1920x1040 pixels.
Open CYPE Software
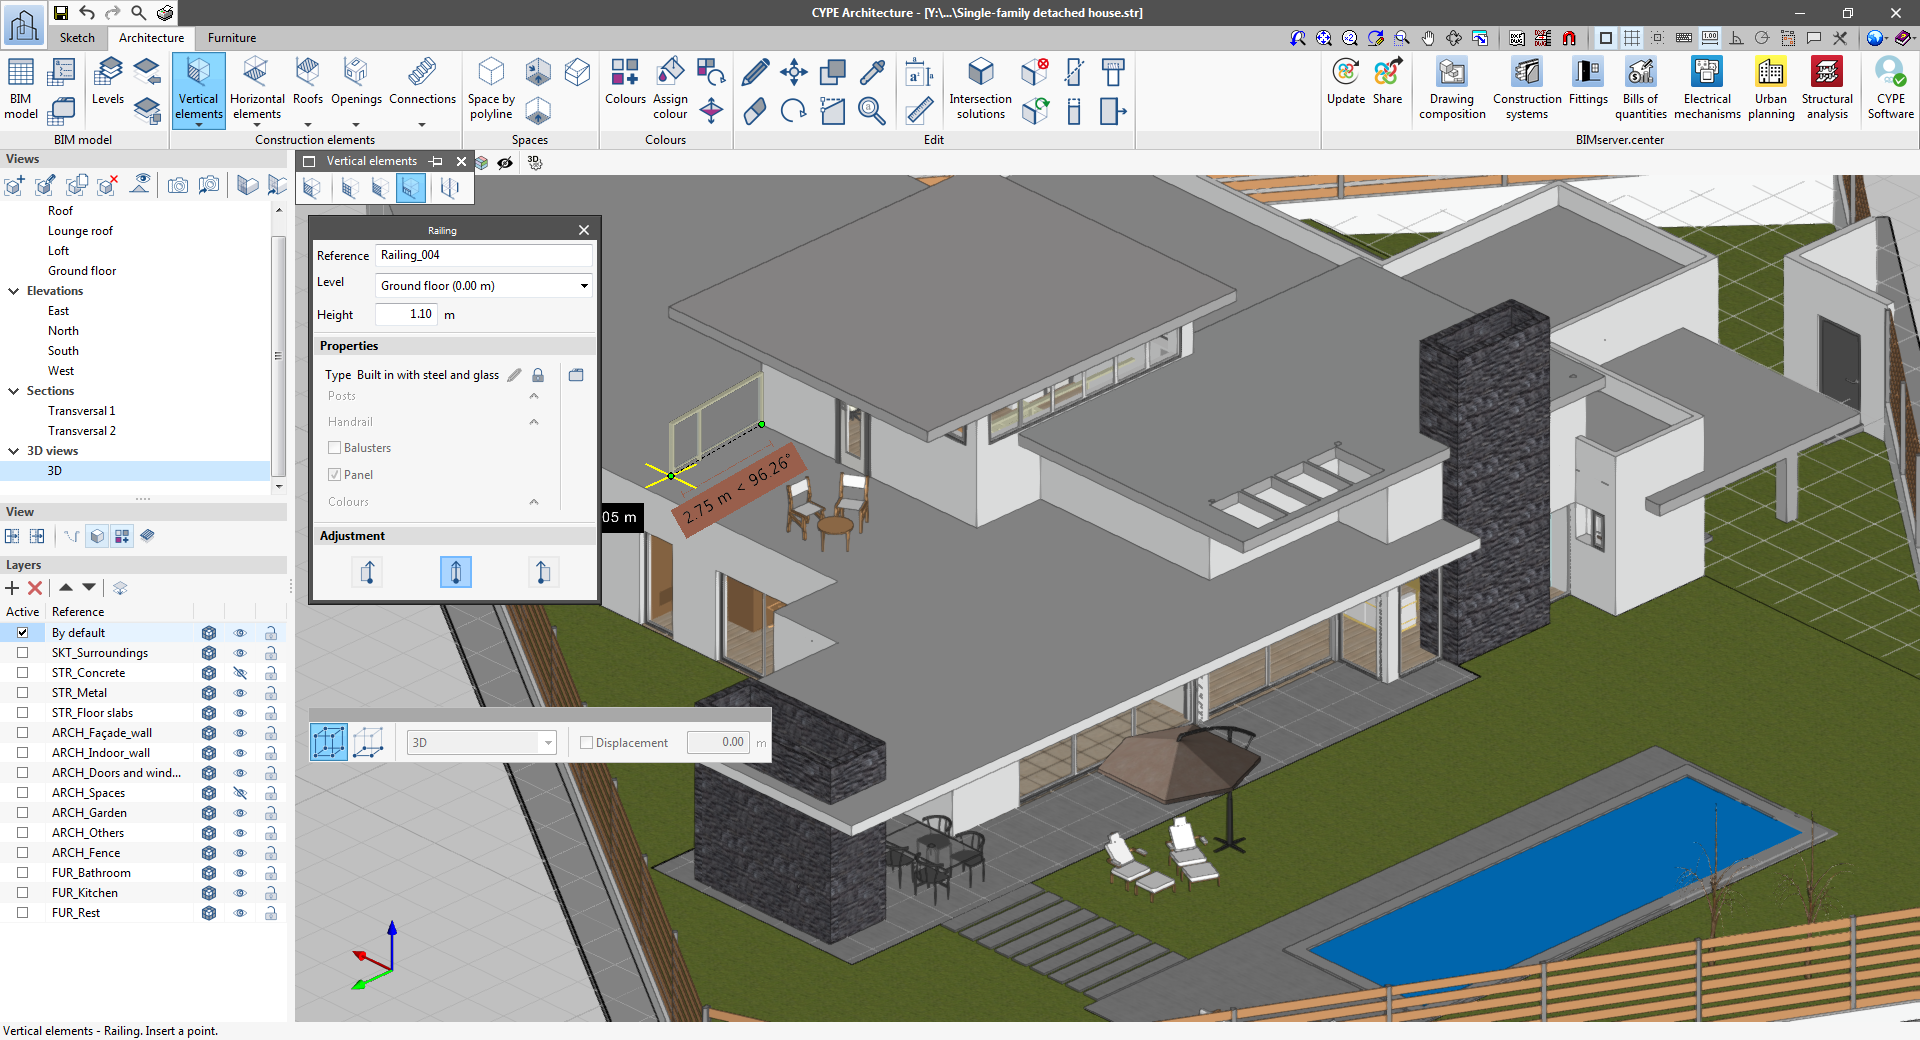(1891, 90)
